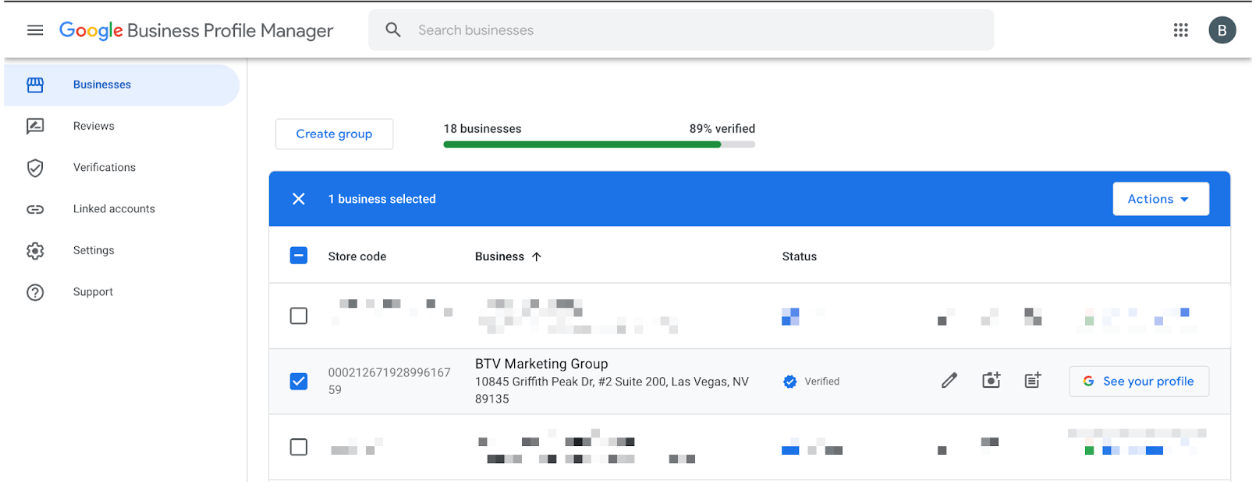1260x500 pixels.
Task: Open the hamburger main menu
Action: (x=35, y=30)
